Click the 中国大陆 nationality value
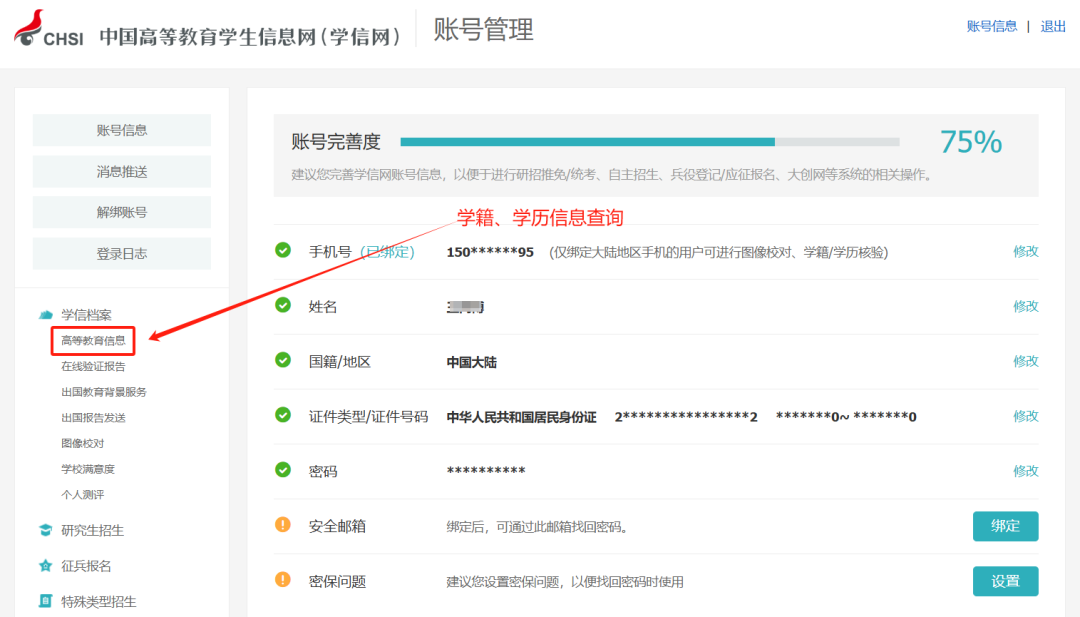 (x=472, y=362)
